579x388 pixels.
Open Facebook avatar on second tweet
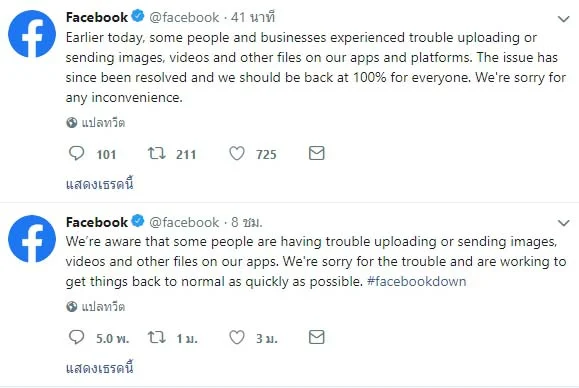pyautogui.click(x=32, y=239)
